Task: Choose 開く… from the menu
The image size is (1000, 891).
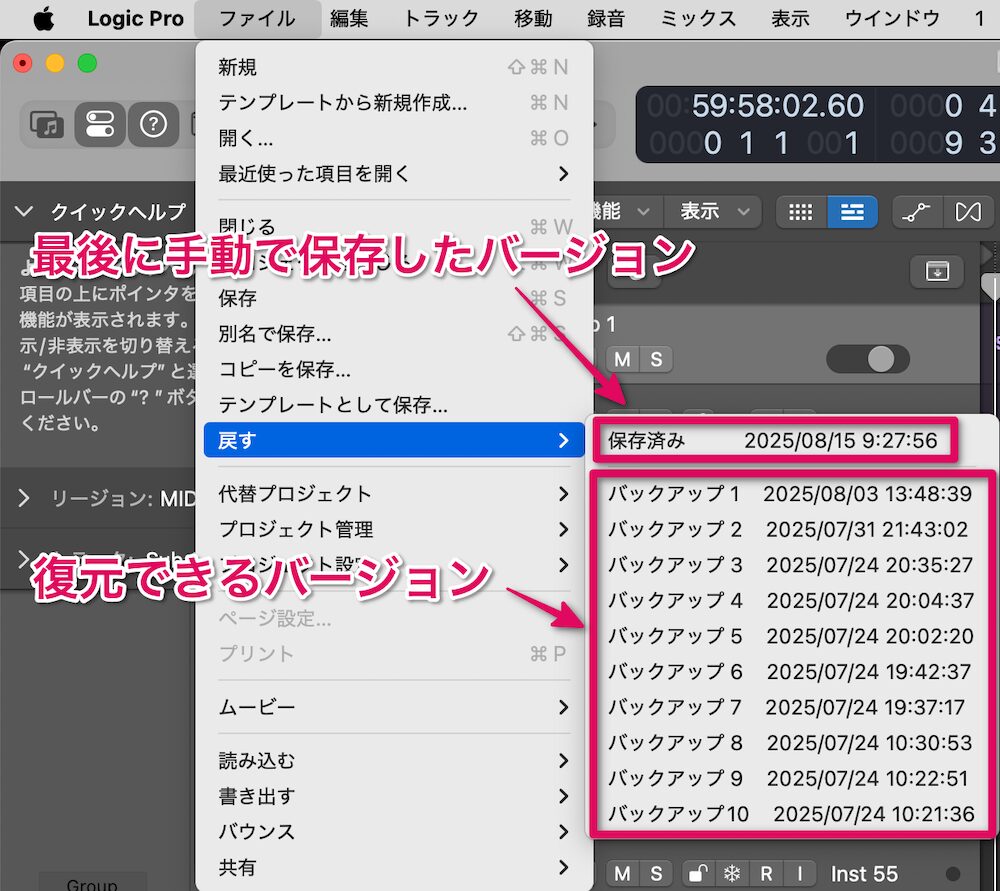Action: tap(394, 138)
